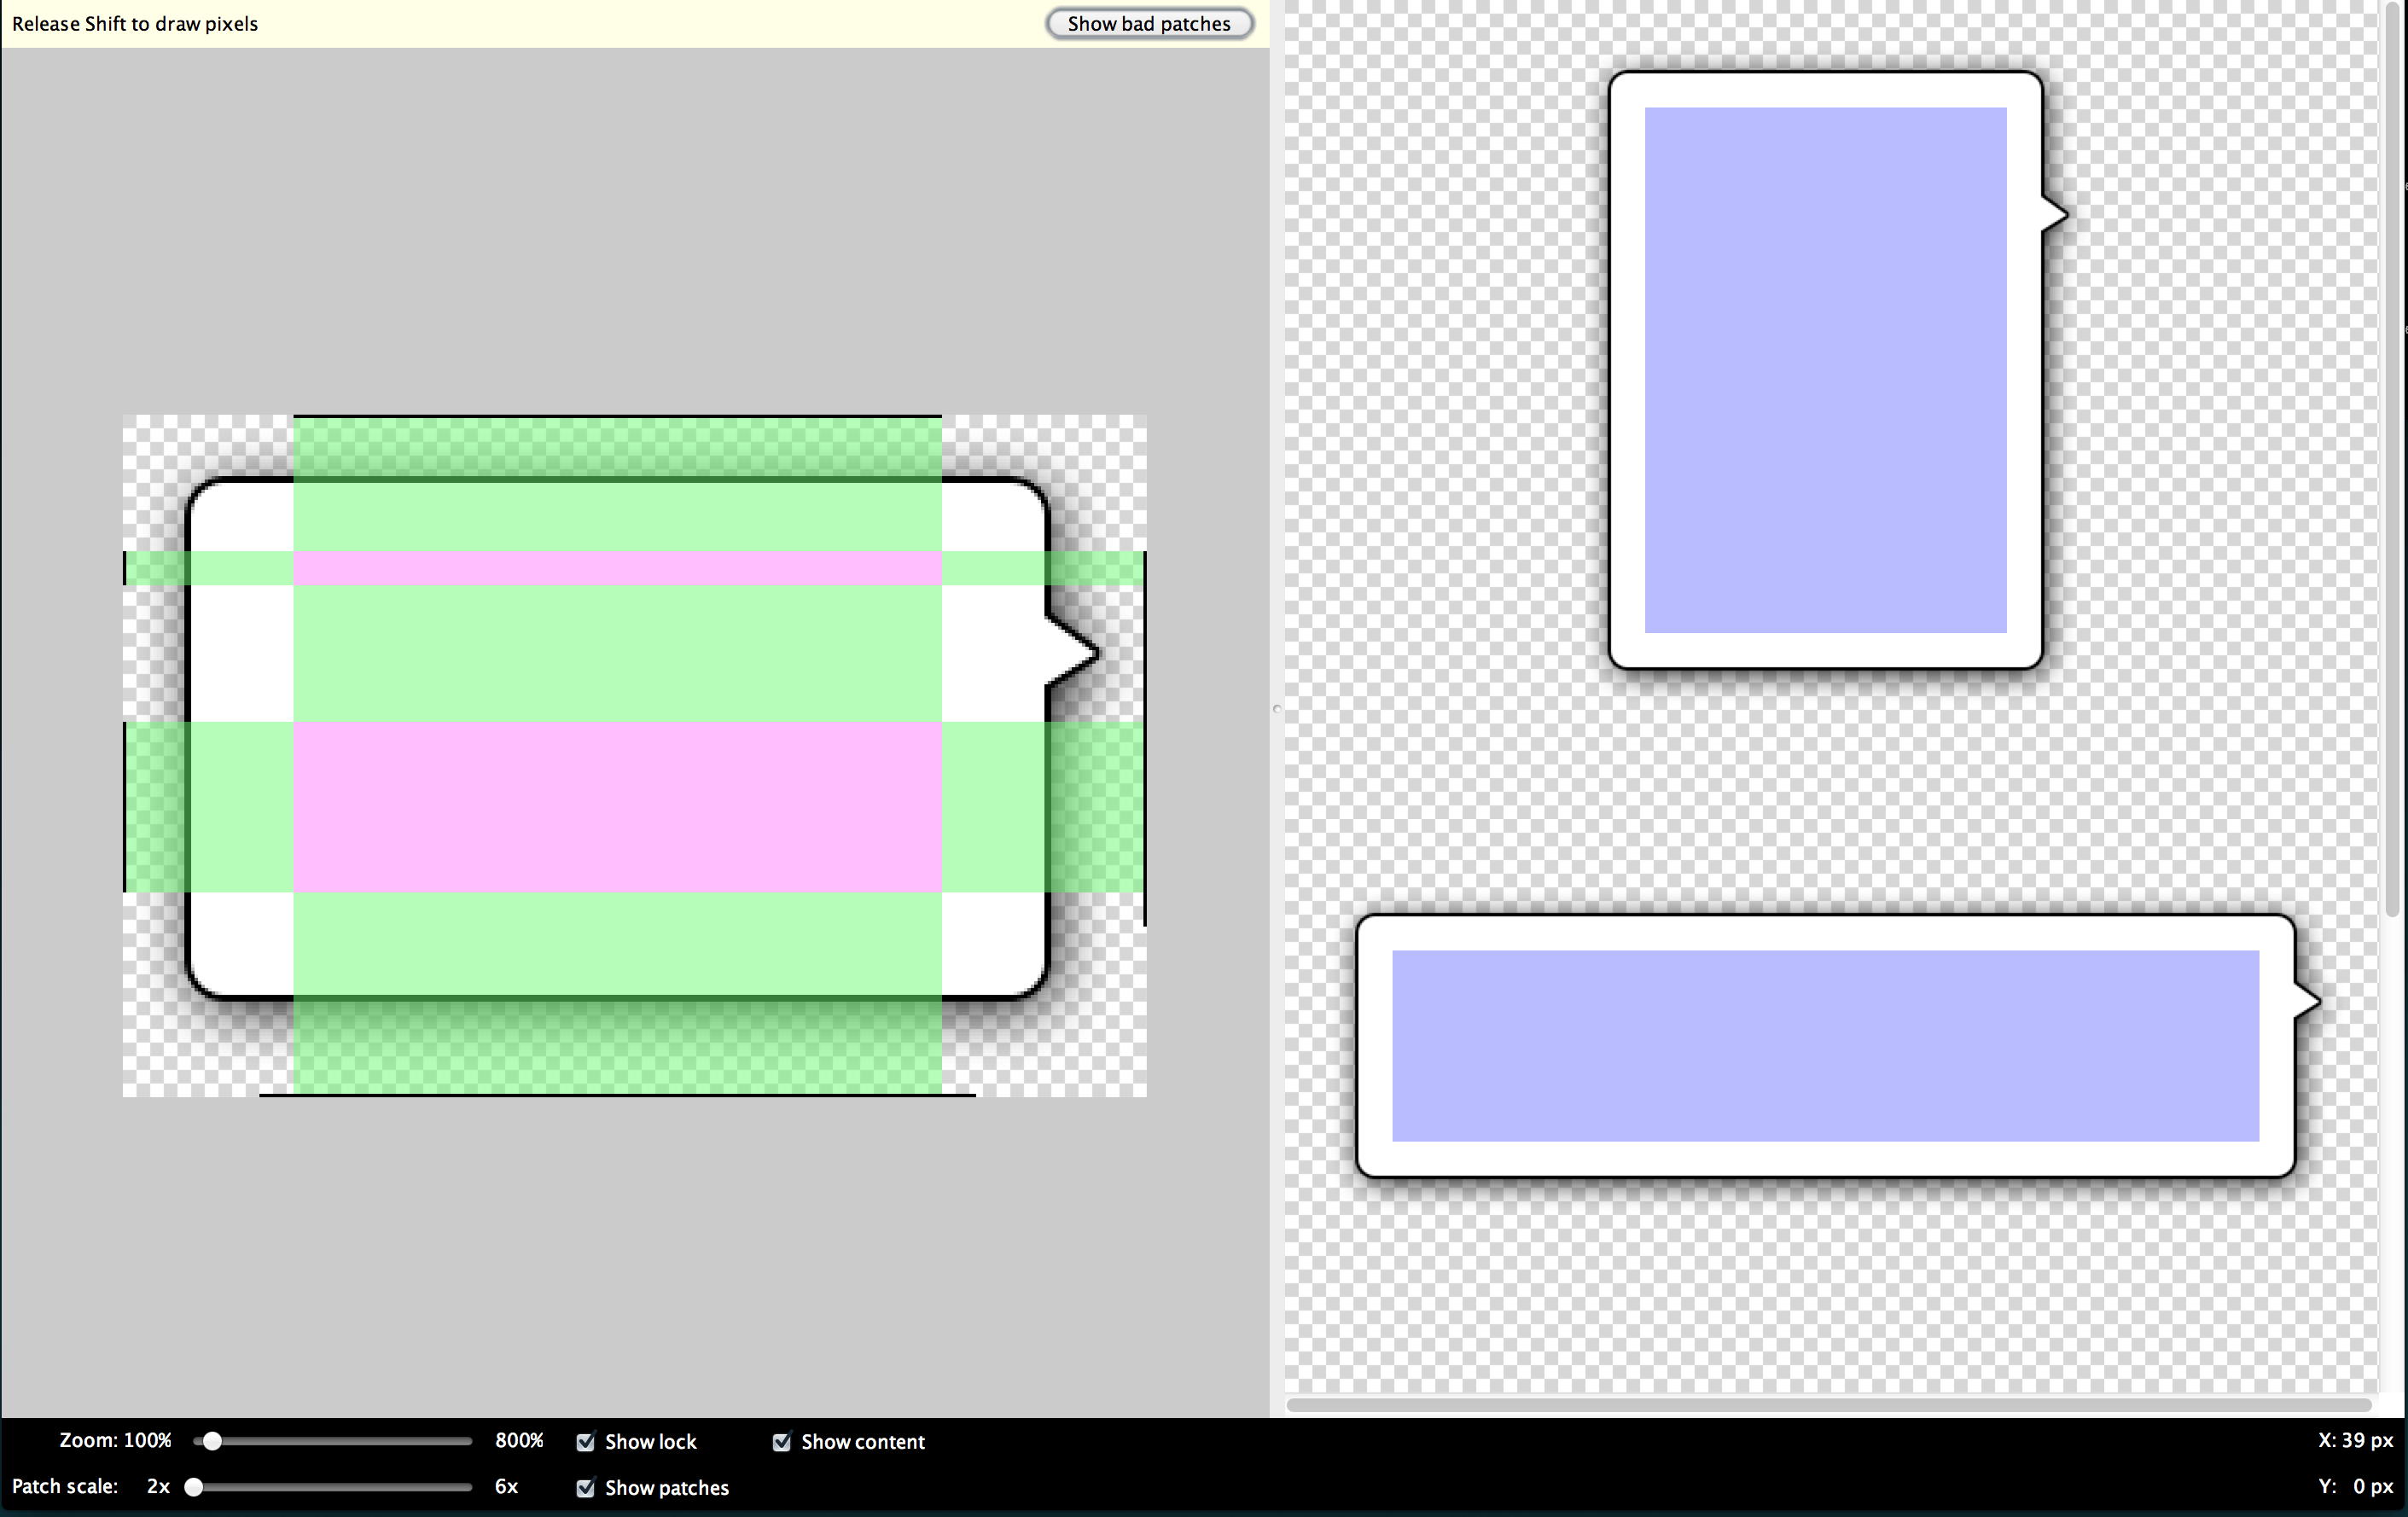This screenshot has width=2408, height=1517.
Task: Click the large pink stretchable patch
Action: (617, 806)
